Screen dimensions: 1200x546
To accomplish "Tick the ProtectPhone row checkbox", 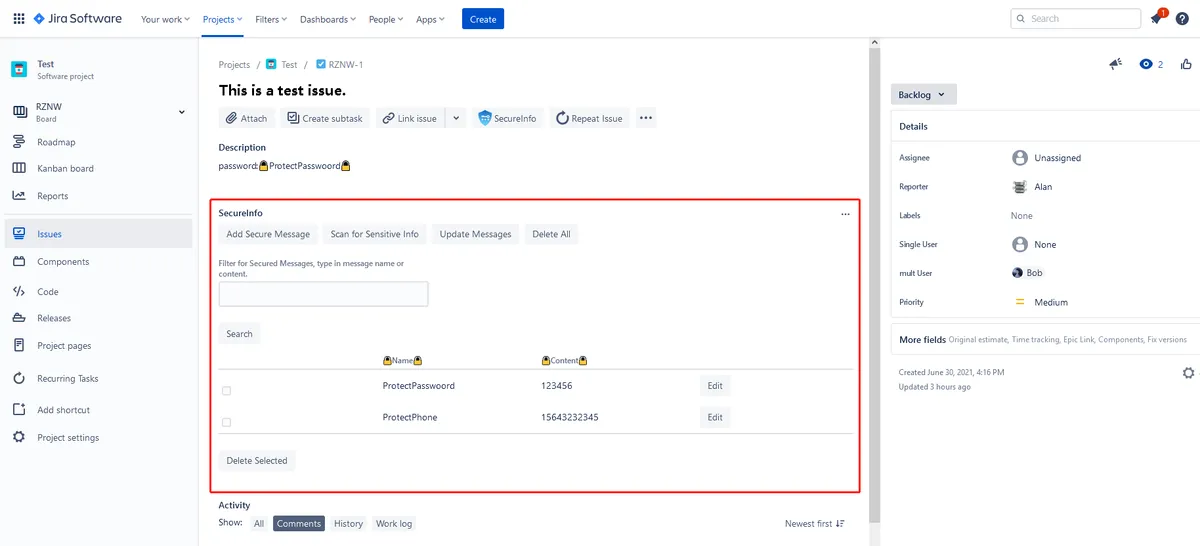I will (226, 423).
